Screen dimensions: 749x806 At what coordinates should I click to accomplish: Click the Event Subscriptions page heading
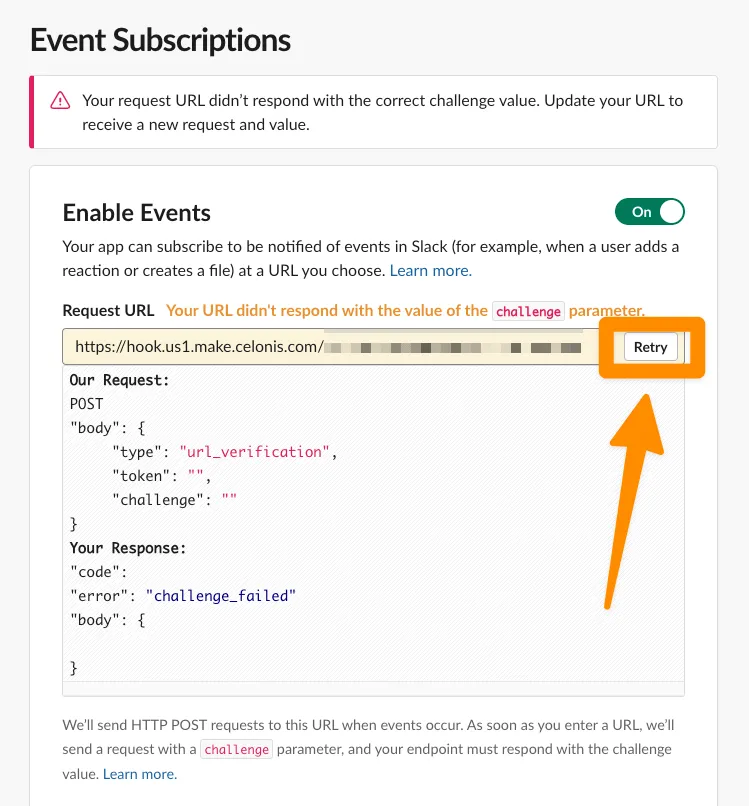(161, 41)
